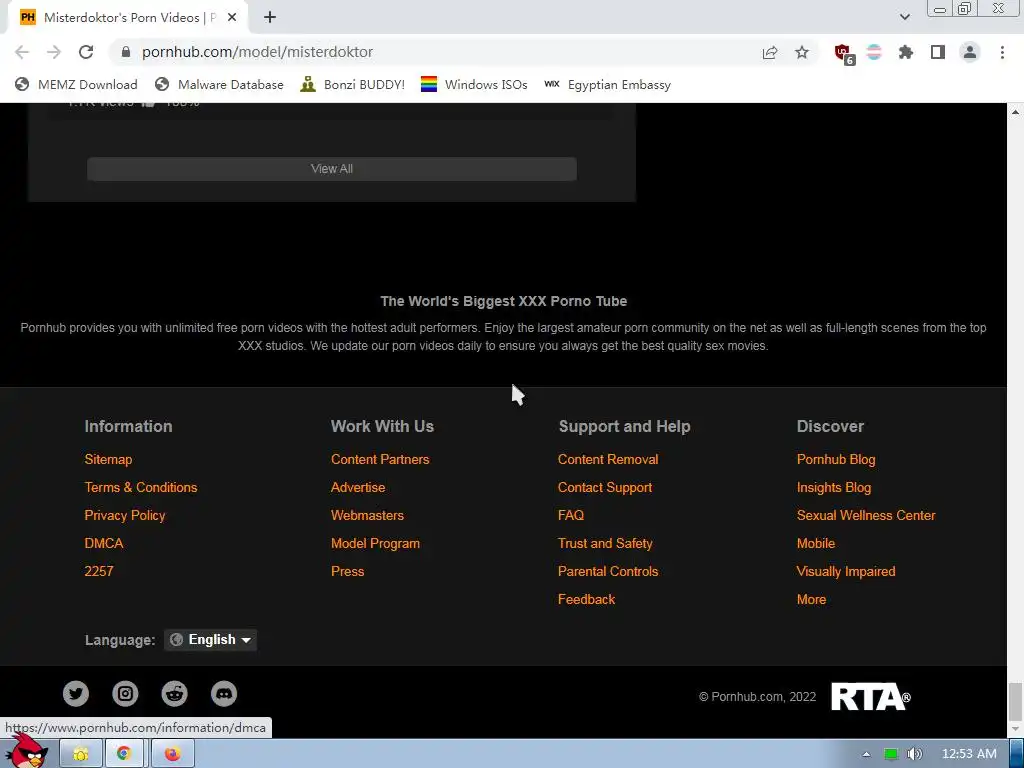Open the Extensions puzzle-piece menu
This screenshot has height=768, width=1024.
[x=906, y=52]
